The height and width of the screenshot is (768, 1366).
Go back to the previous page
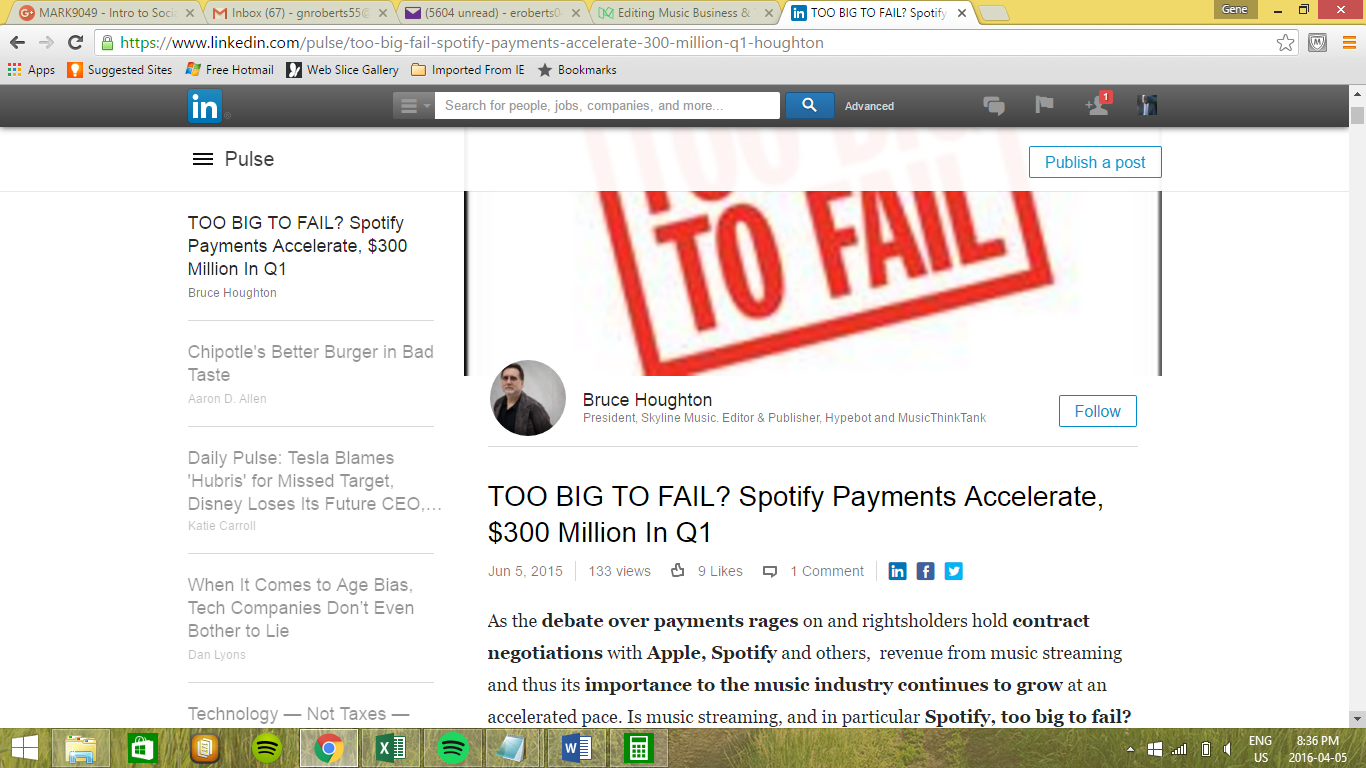18,42
